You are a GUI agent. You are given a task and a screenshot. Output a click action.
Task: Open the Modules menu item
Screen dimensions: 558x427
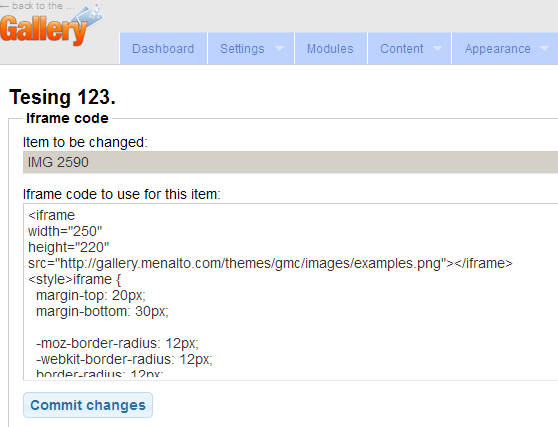click(x=331, y=48)
